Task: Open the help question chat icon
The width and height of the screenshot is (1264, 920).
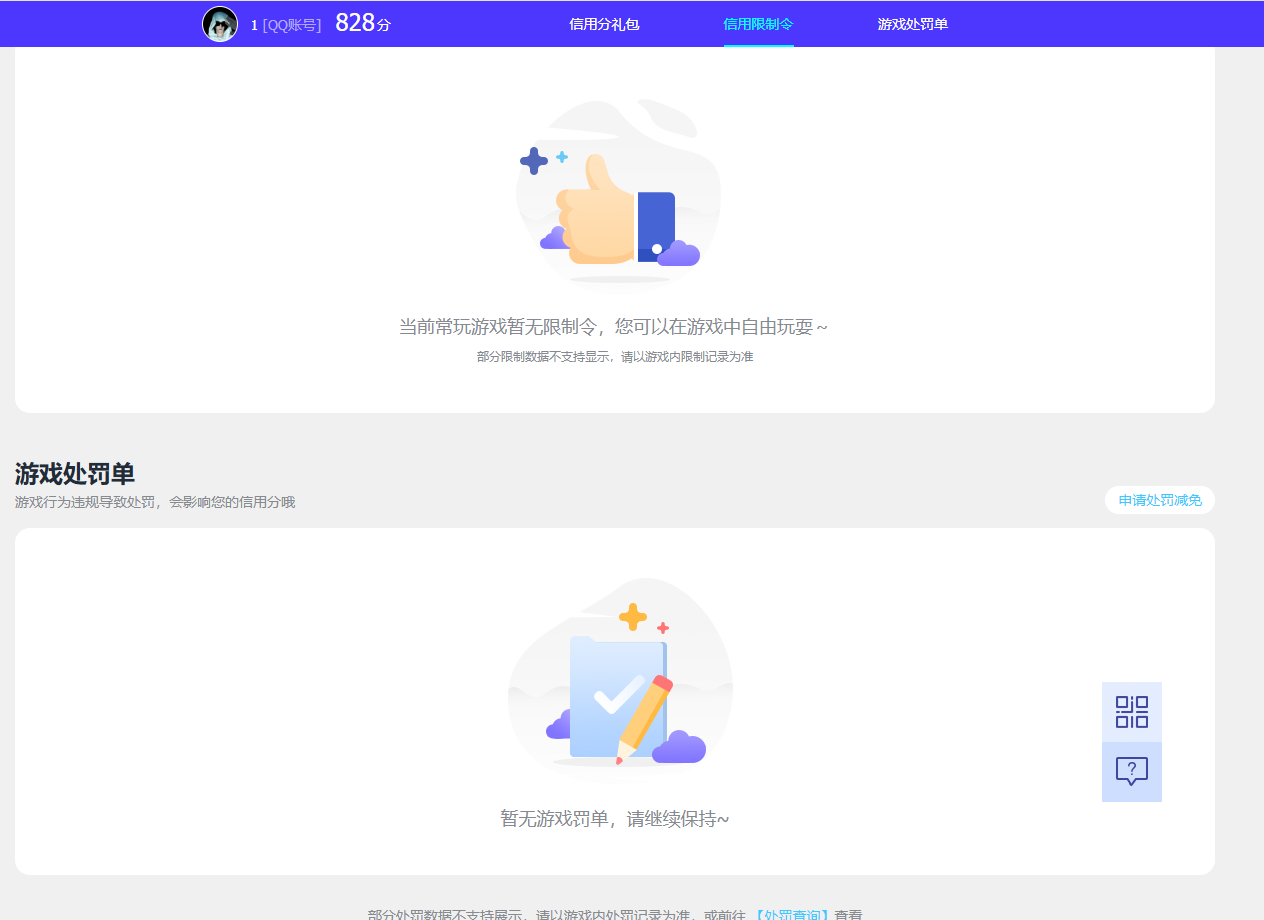Action: (1132, 772)
